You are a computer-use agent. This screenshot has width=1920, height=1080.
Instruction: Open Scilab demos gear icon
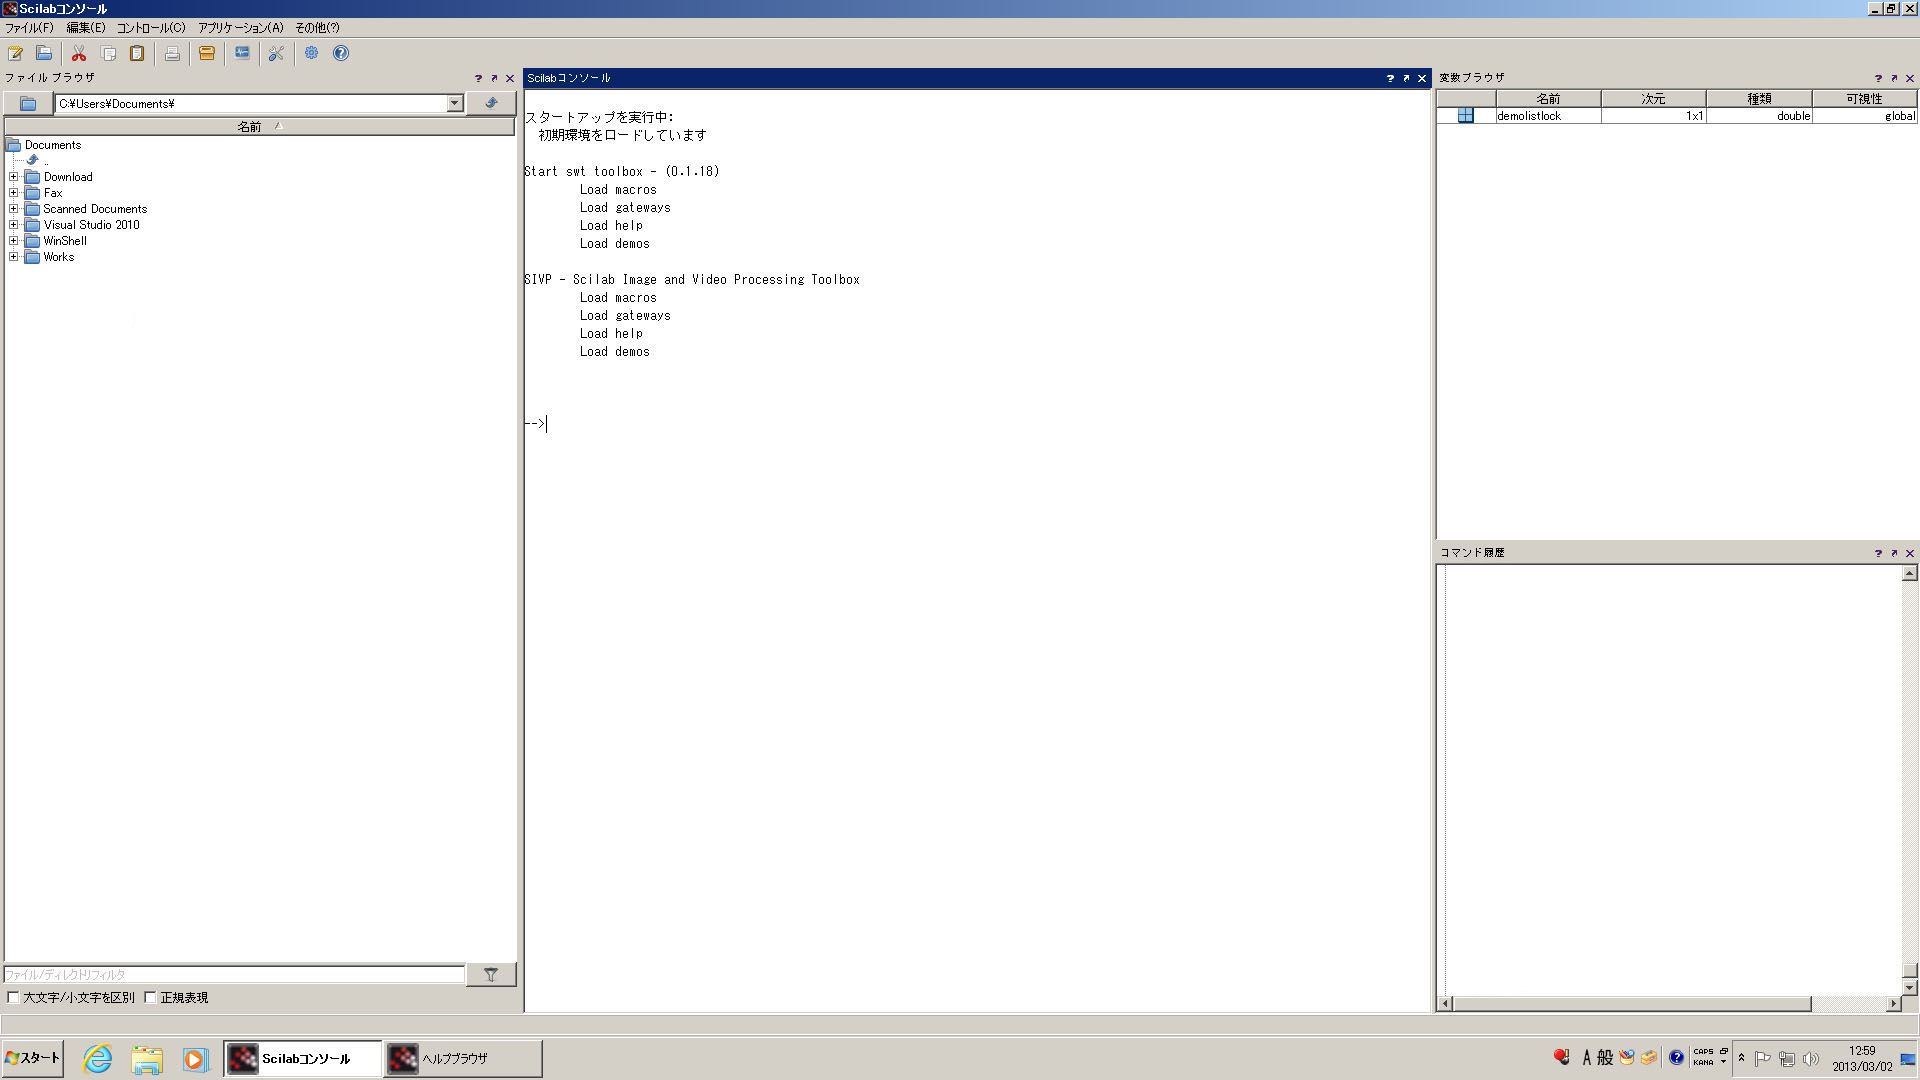click(311, 54)
